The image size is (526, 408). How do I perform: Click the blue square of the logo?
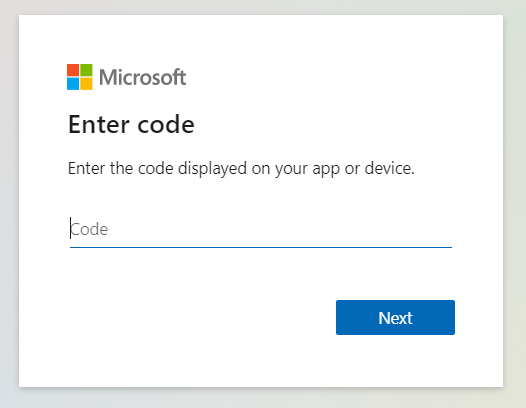pos(73,84)
